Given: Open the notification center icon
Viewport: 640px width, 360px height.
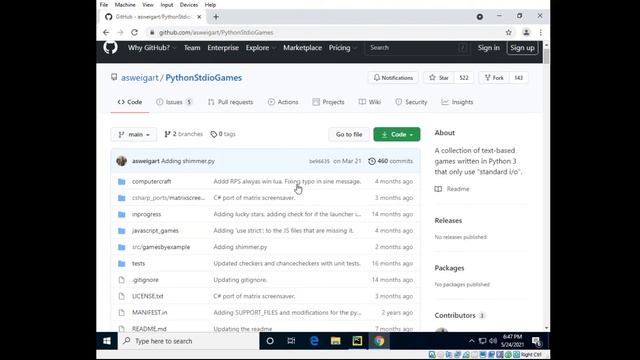Looking at the screenshot, I should (536, 341).
